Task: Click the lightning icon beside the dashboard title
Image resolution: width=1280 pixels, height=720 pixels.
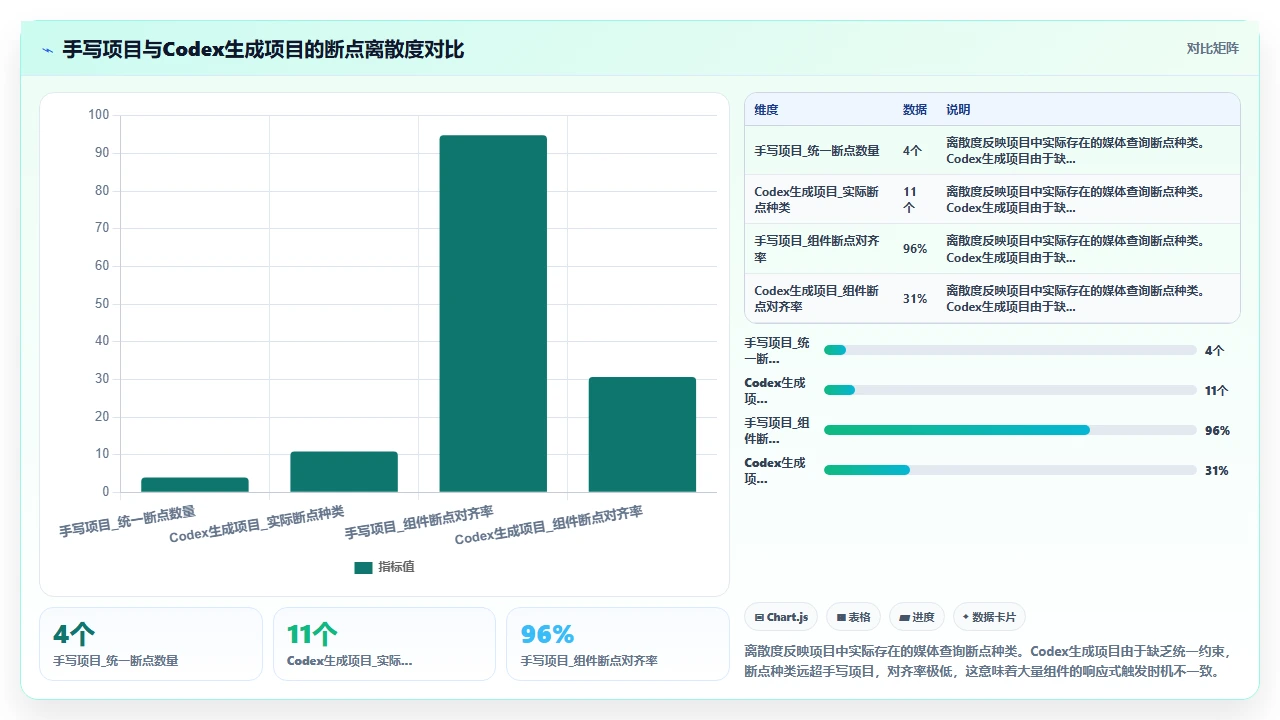Action: click(47, 49)
